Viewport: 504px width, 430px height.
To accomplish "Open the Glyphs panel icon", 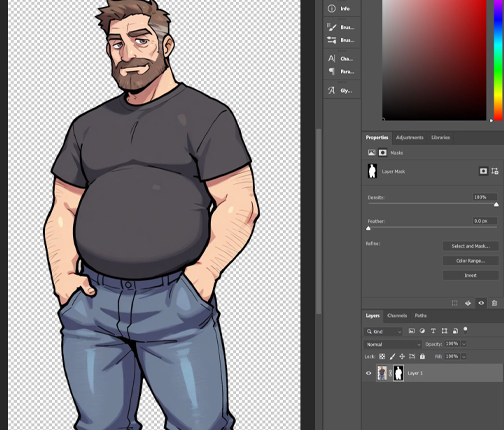I will click(x=332, y=90).
